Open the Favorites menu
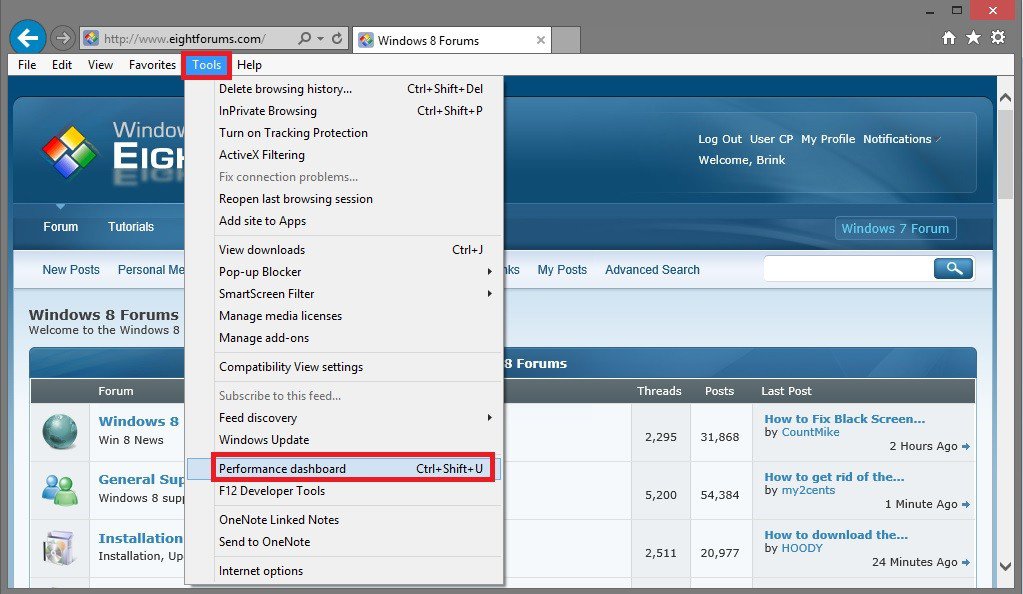1023x594 pixels. click(152, 65)
